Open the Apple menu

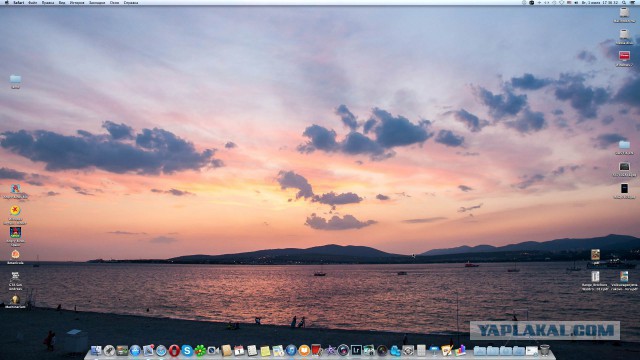6,2
